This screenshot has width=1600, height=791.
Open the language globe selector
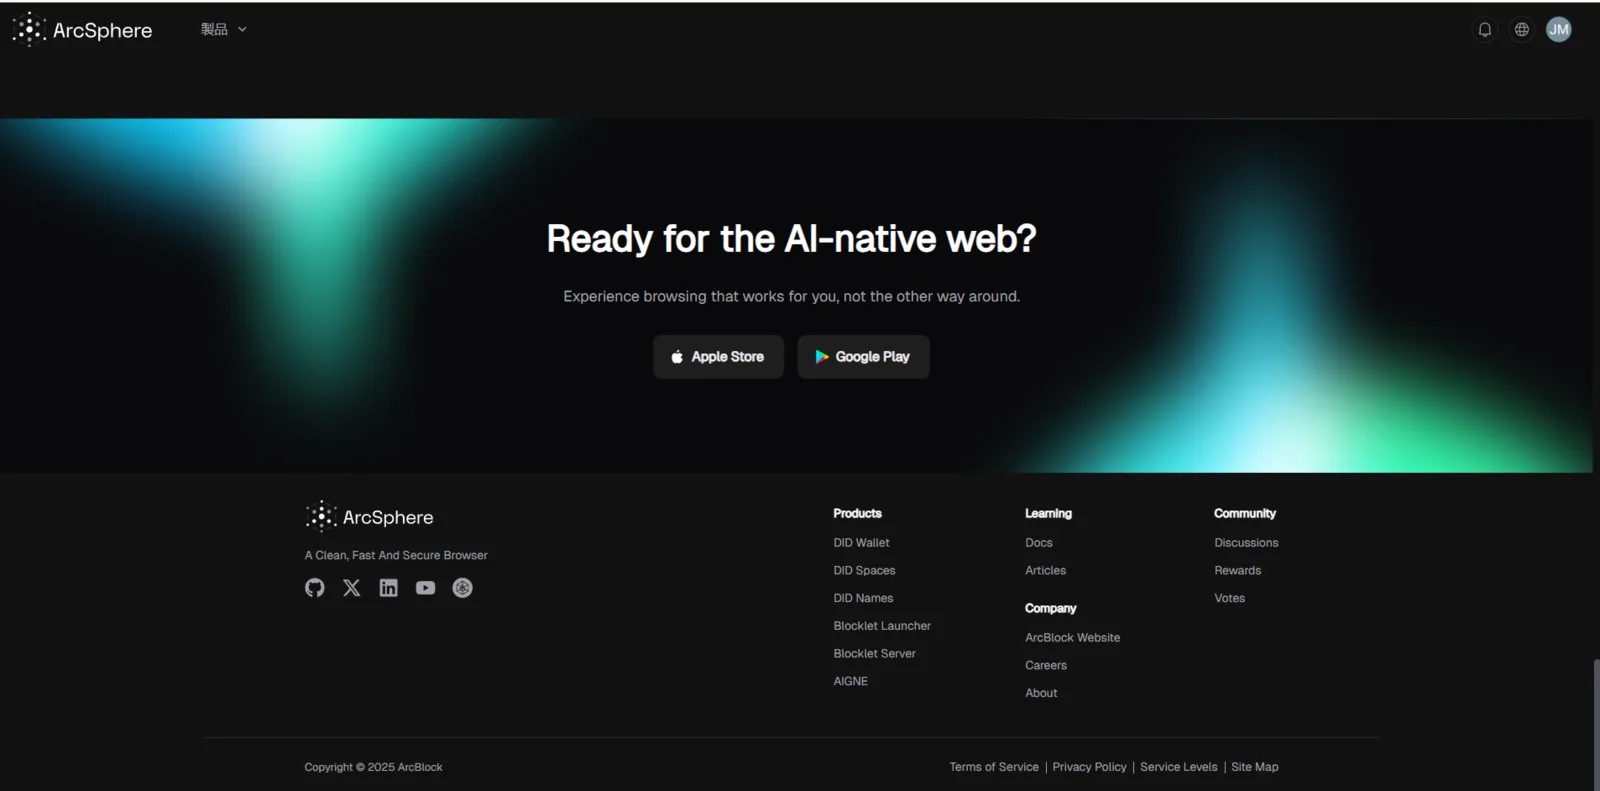[x=1522, y=30]
